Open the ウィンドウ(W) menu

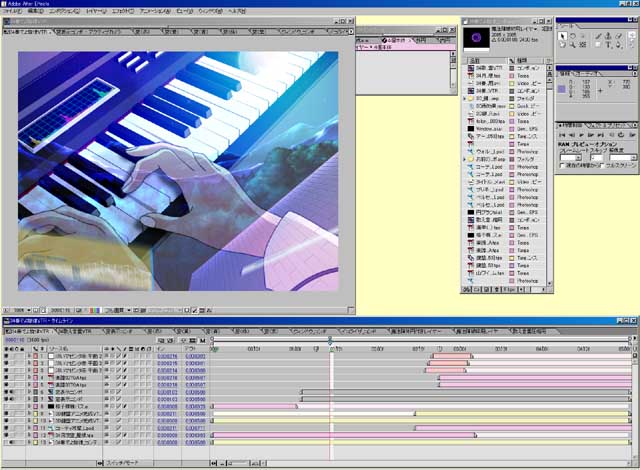click(210, 11)
